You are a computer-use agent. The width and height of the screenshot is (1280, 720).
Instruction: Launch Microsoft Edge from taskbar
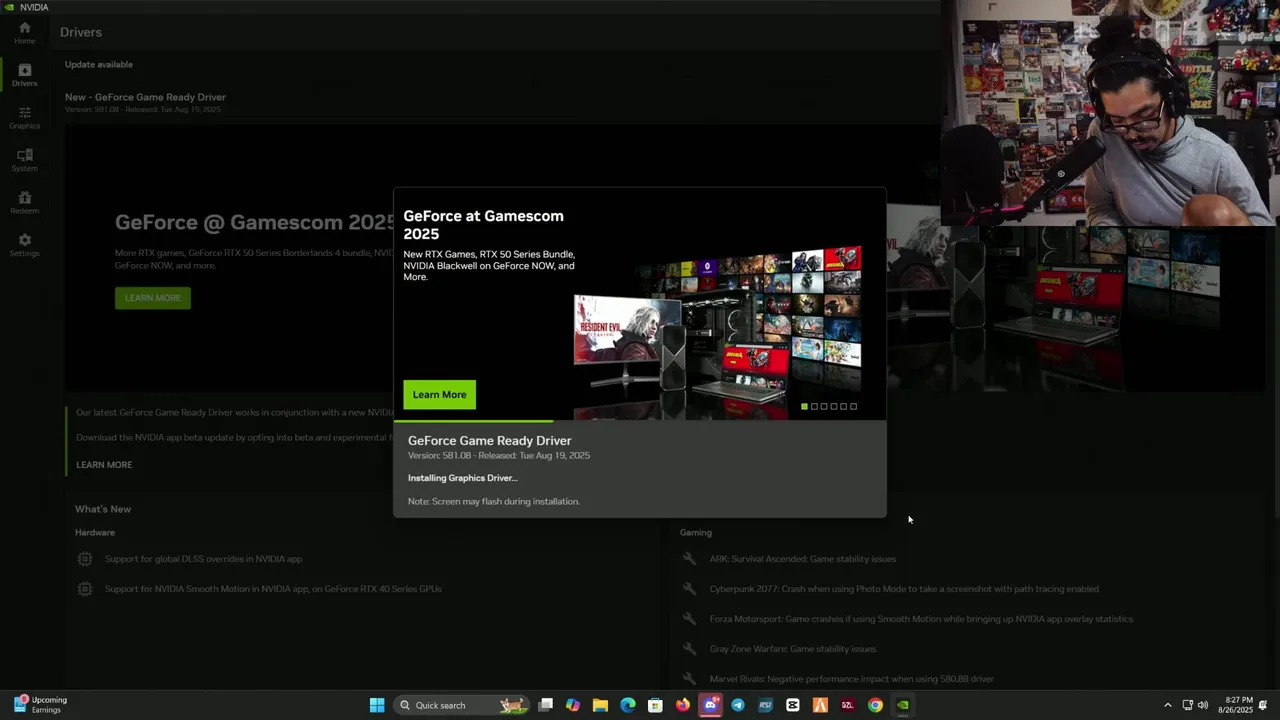coord(628,705)
